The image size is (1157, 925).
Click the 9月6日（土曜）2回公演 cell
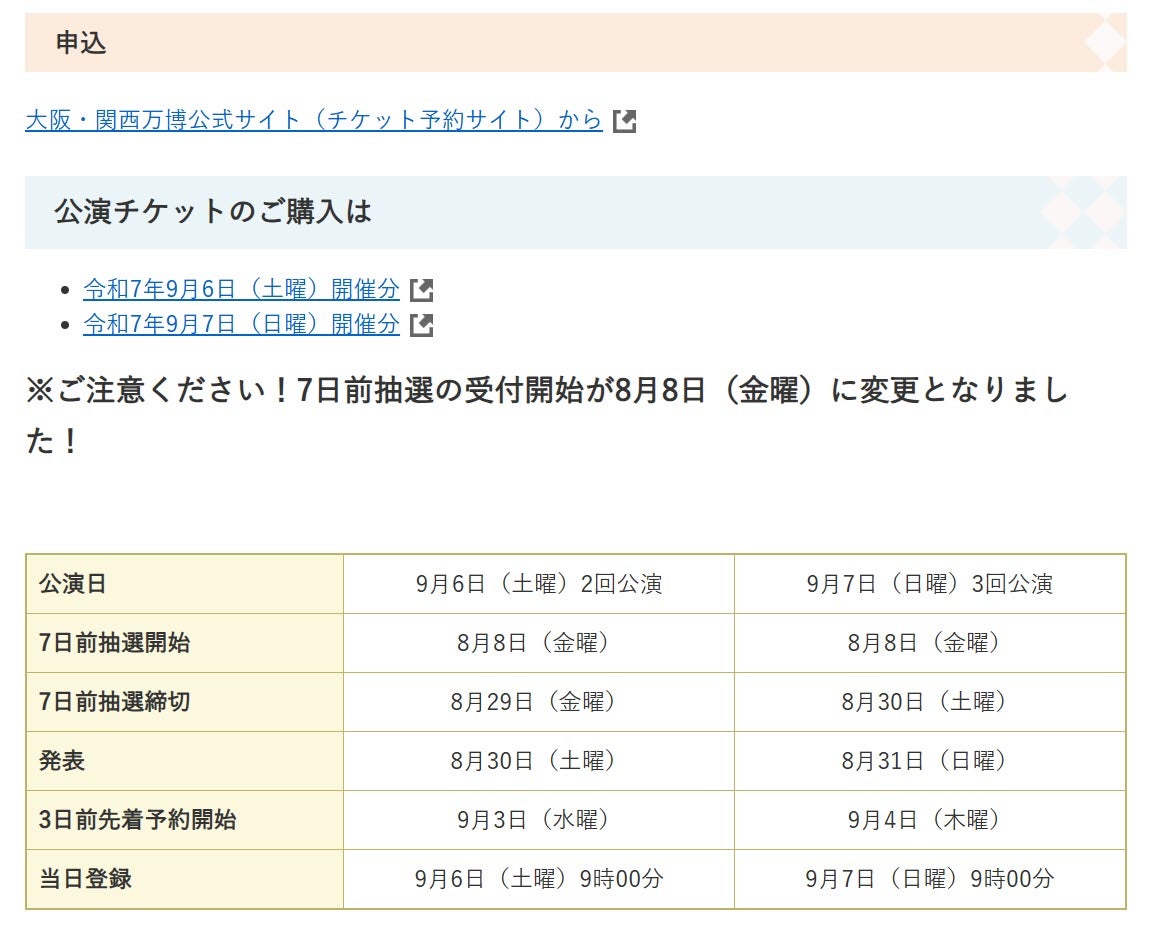539,584
